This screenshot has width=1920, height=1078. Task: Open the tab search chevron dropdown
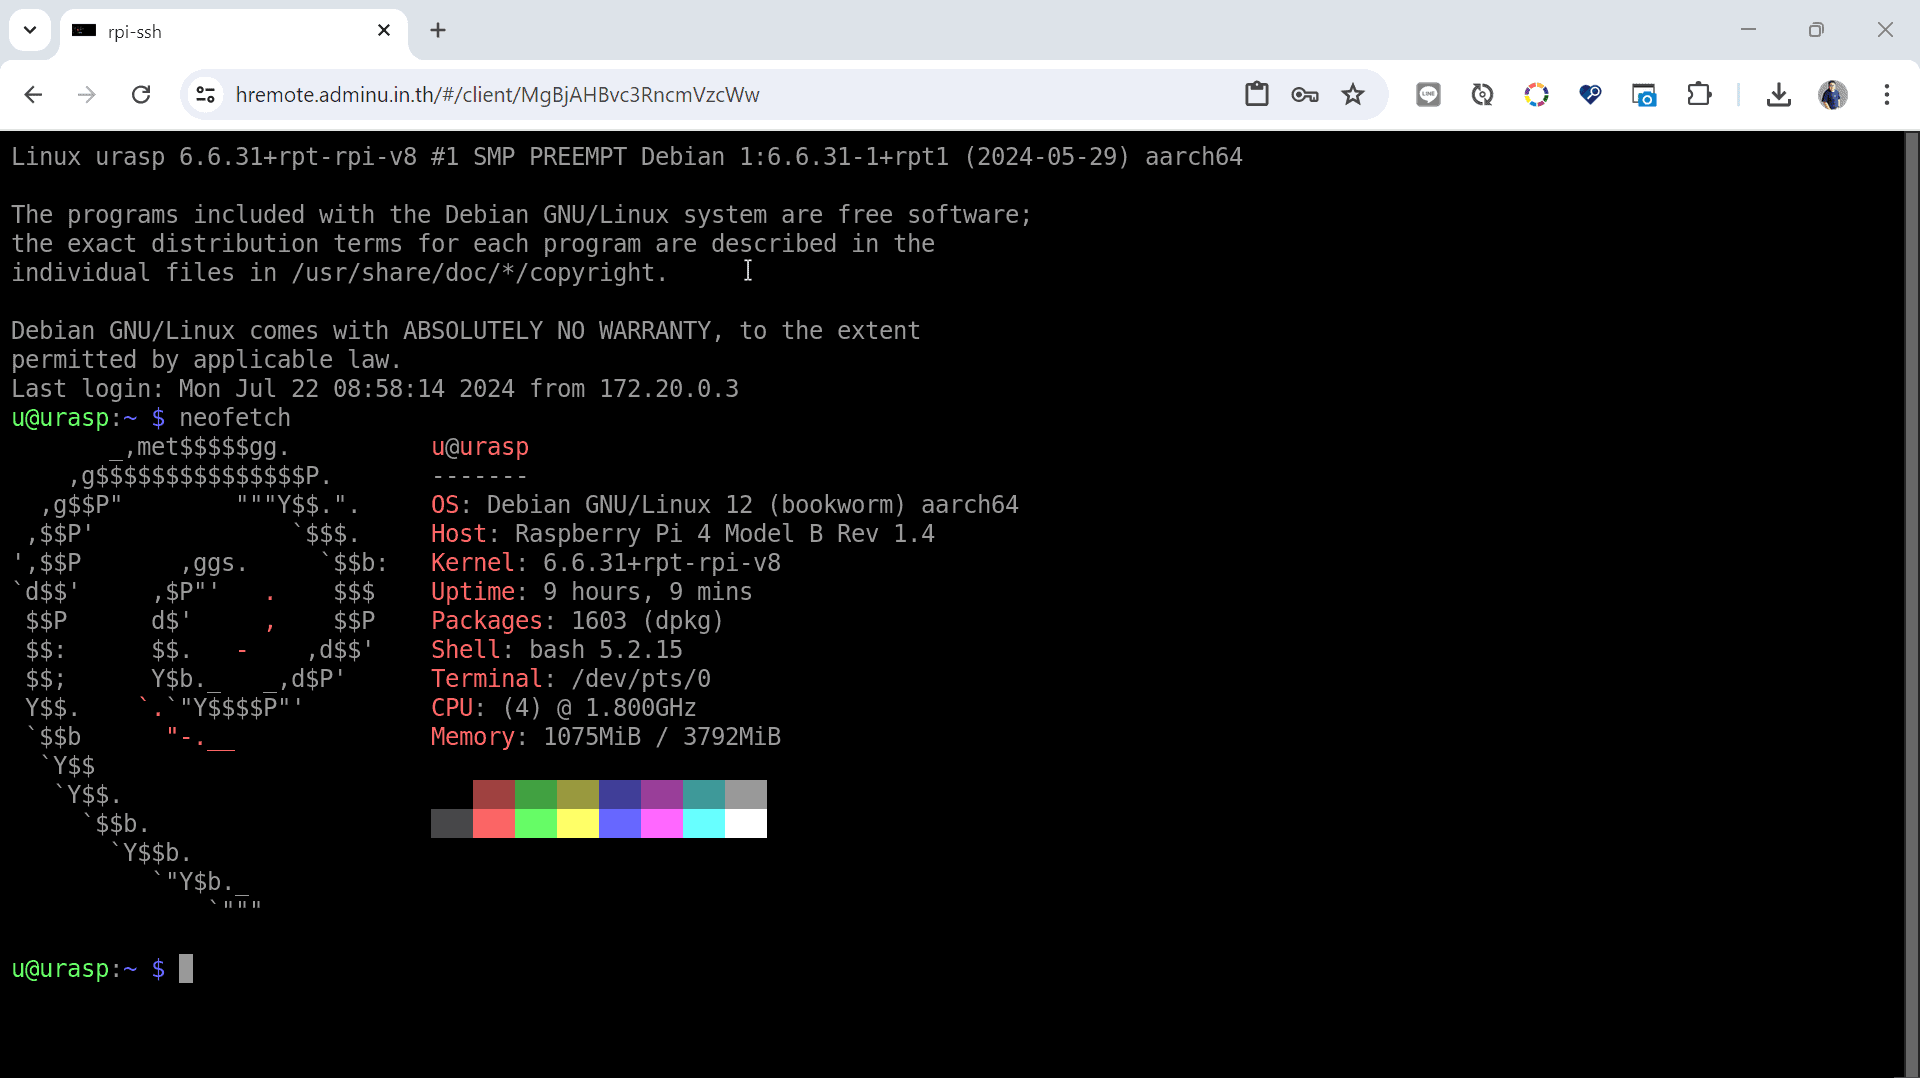point(29,30)
